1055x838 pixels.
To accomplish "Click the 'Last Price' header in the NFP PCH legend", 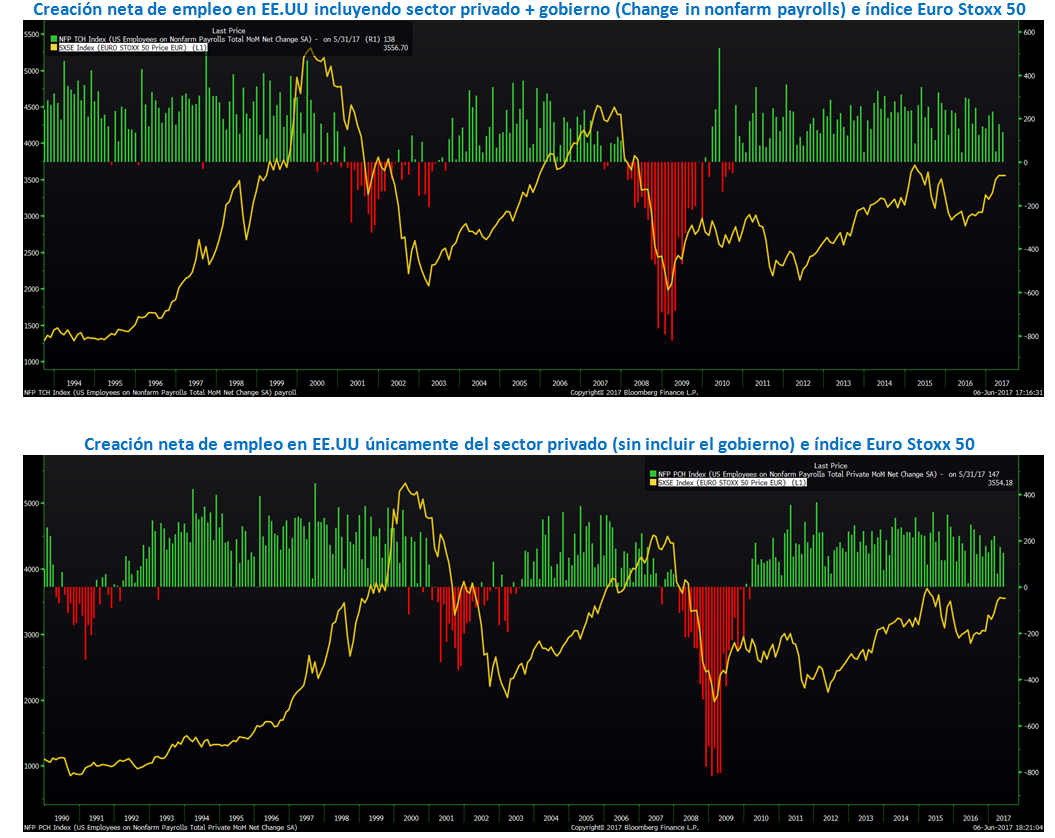I will tap(830, 466).
